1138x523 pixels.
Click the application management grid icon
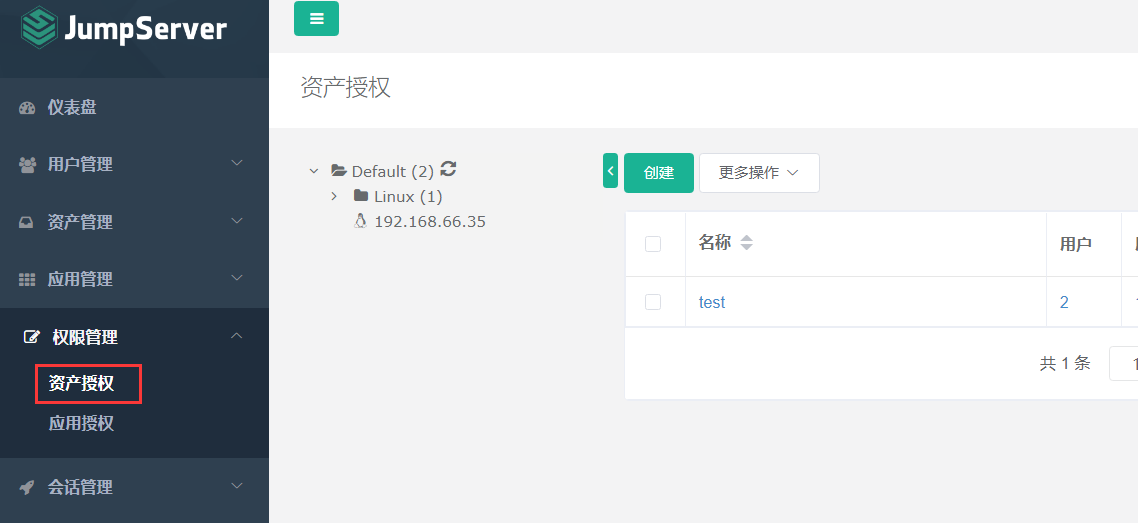pyautogui.click(x=26, y=279)
